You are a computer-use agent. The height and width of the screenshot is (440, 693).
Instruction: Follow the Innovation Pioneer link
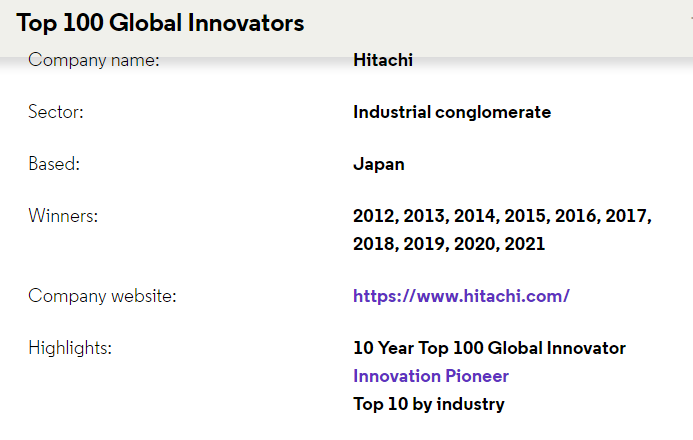coord(430,376)
